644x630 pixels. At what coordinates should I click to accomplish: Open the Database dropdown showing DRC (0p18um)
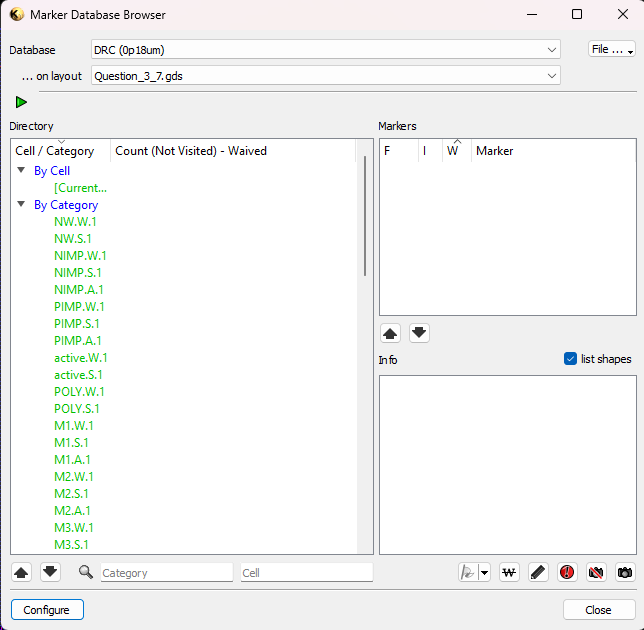[x=326, y=50]
